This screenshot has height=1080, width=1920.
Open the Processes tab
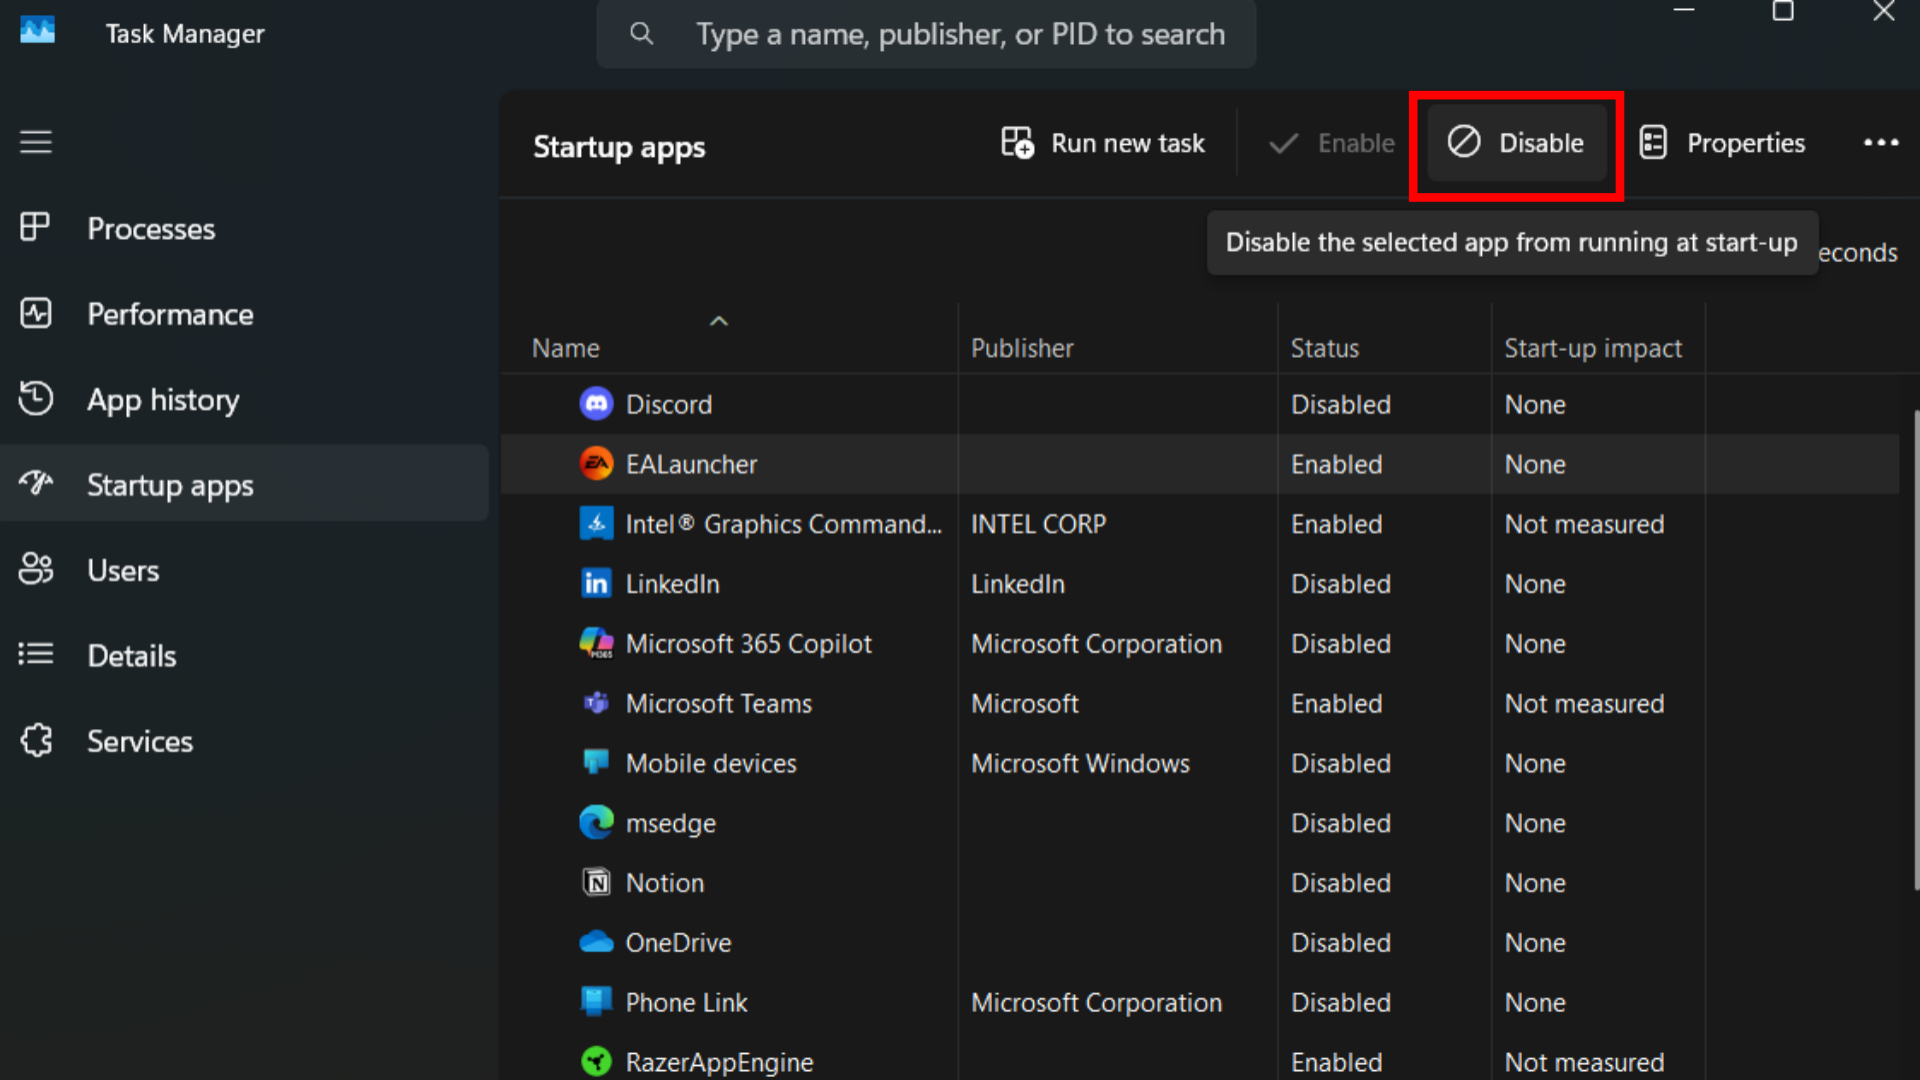245,228
